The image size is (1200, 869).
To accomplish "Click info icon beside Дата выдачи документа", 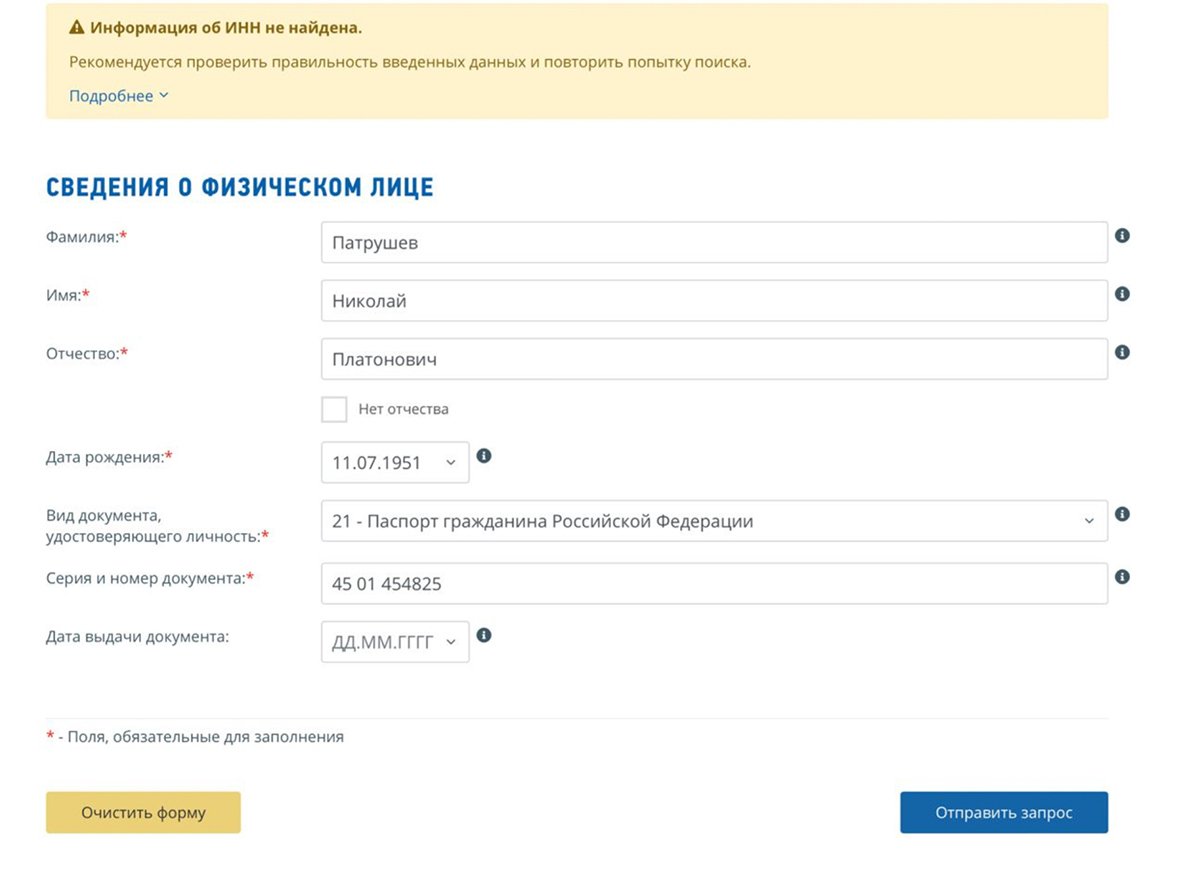I will (x=484, y=635).
